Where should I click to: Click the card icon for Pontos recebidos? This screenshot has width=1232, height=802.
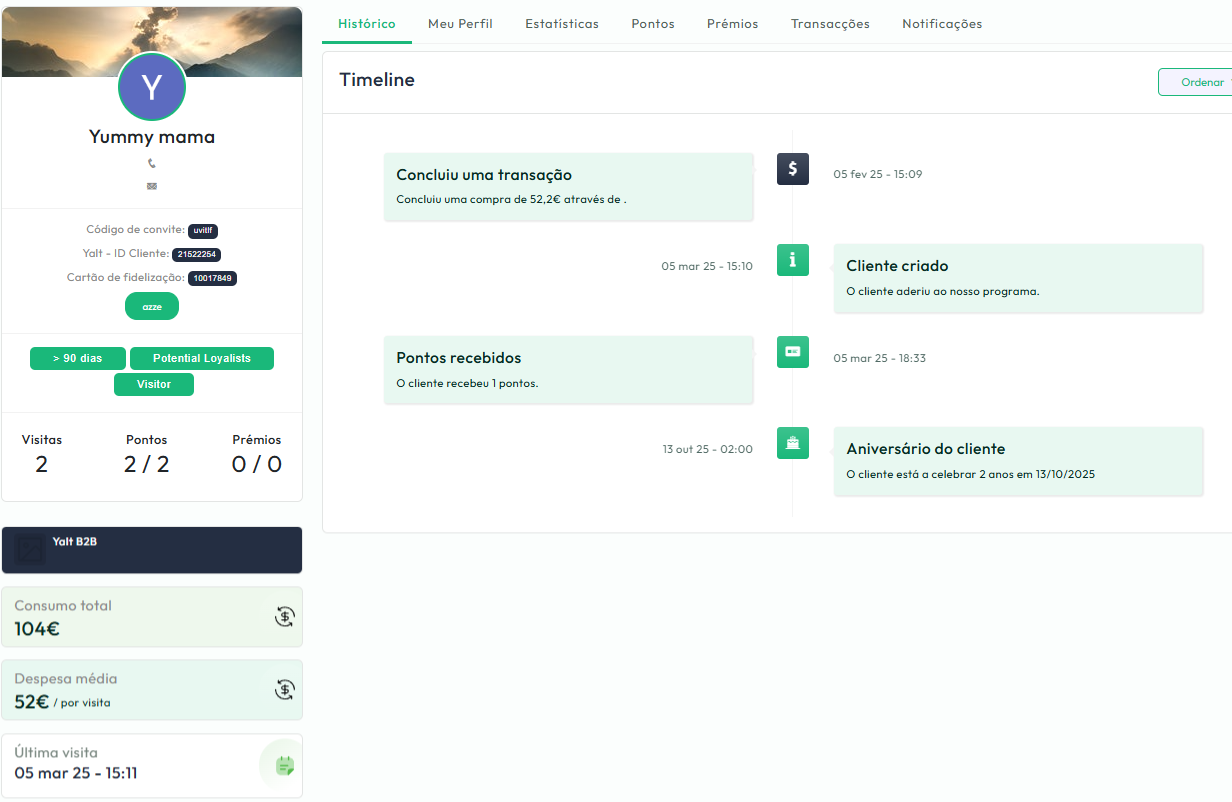click(x=792, y=352)
